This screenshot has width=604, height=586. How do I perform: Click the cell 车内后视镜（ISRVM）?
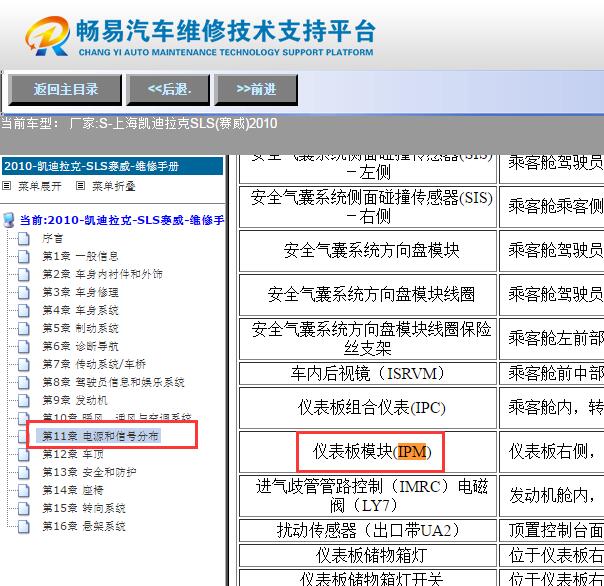tap(368, 373)
